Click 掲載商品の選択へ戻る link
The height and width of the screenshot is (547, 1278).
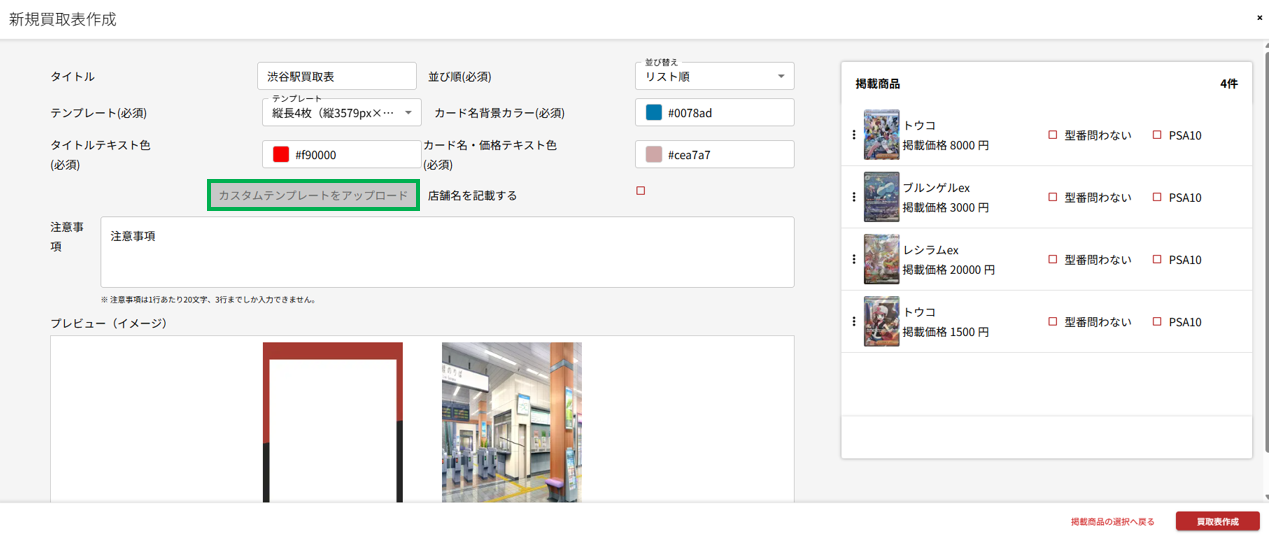coord(1112,522)
